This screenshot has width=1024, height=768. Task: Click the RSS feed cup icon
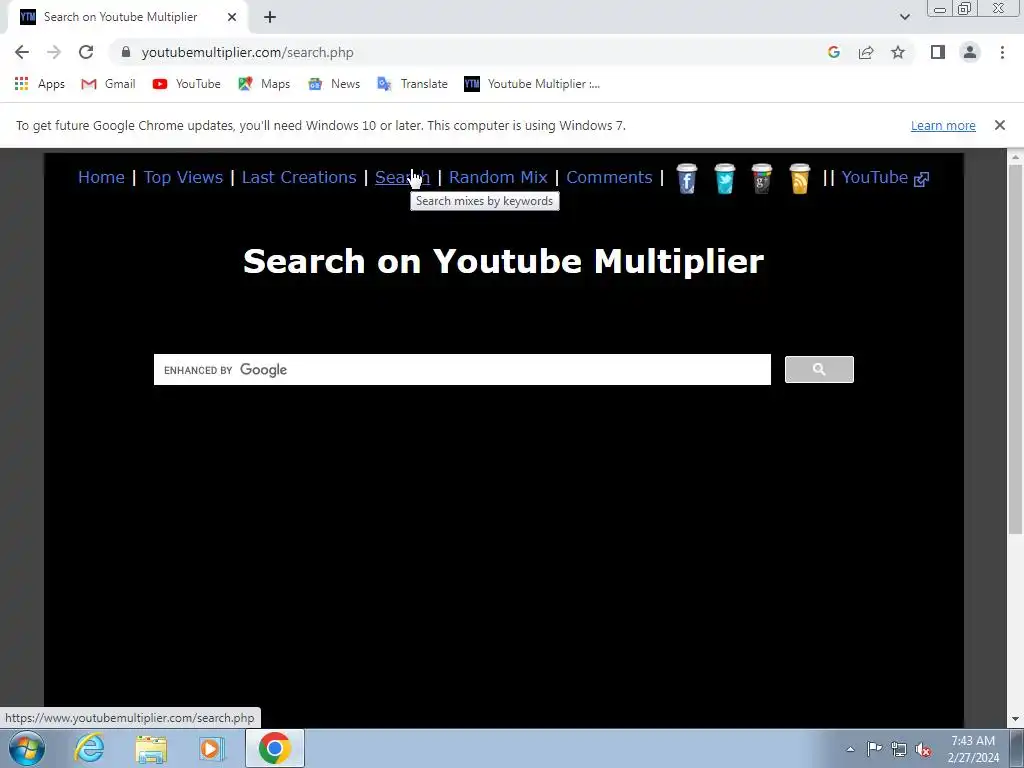pos(799,178)
